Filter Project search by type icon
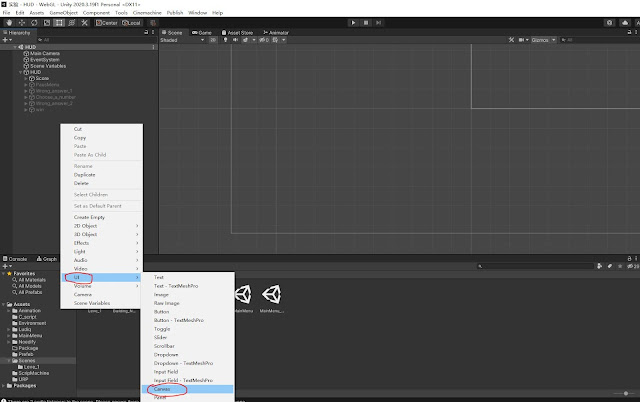 click(599, 266)
